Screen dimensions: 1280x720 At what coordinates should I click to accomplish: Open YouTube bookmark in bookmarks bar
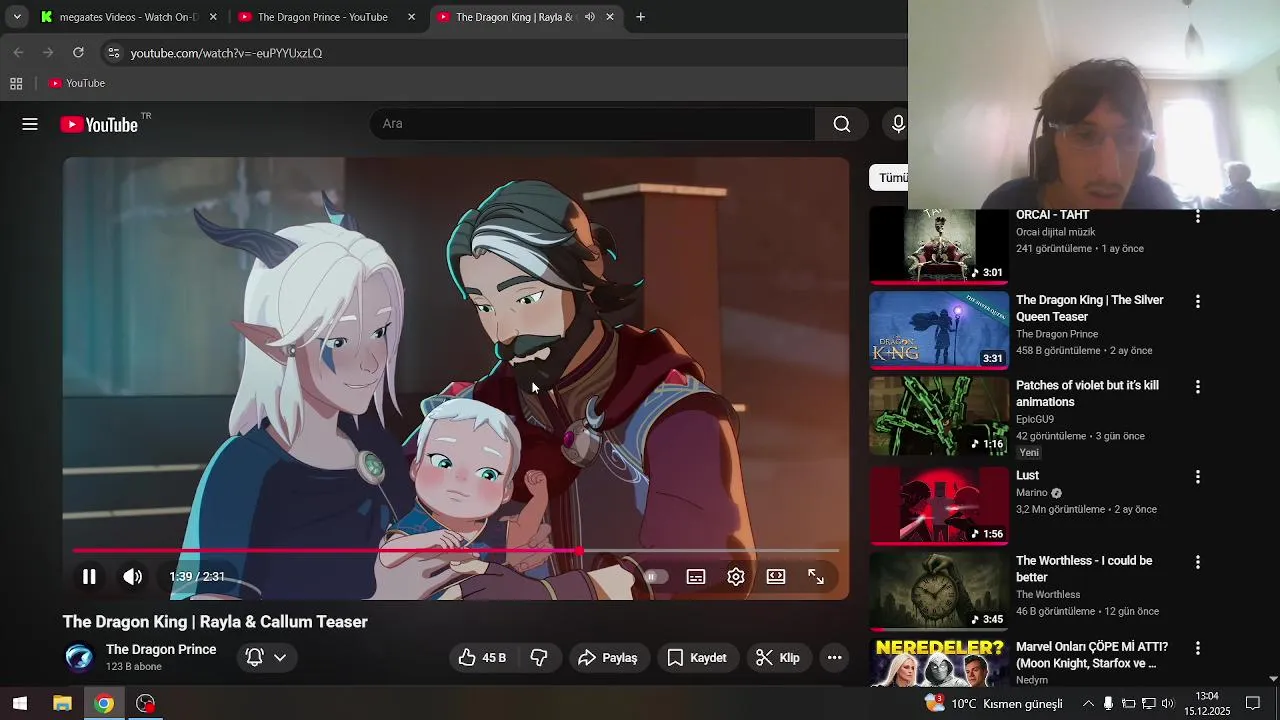[x=77, y=83]
